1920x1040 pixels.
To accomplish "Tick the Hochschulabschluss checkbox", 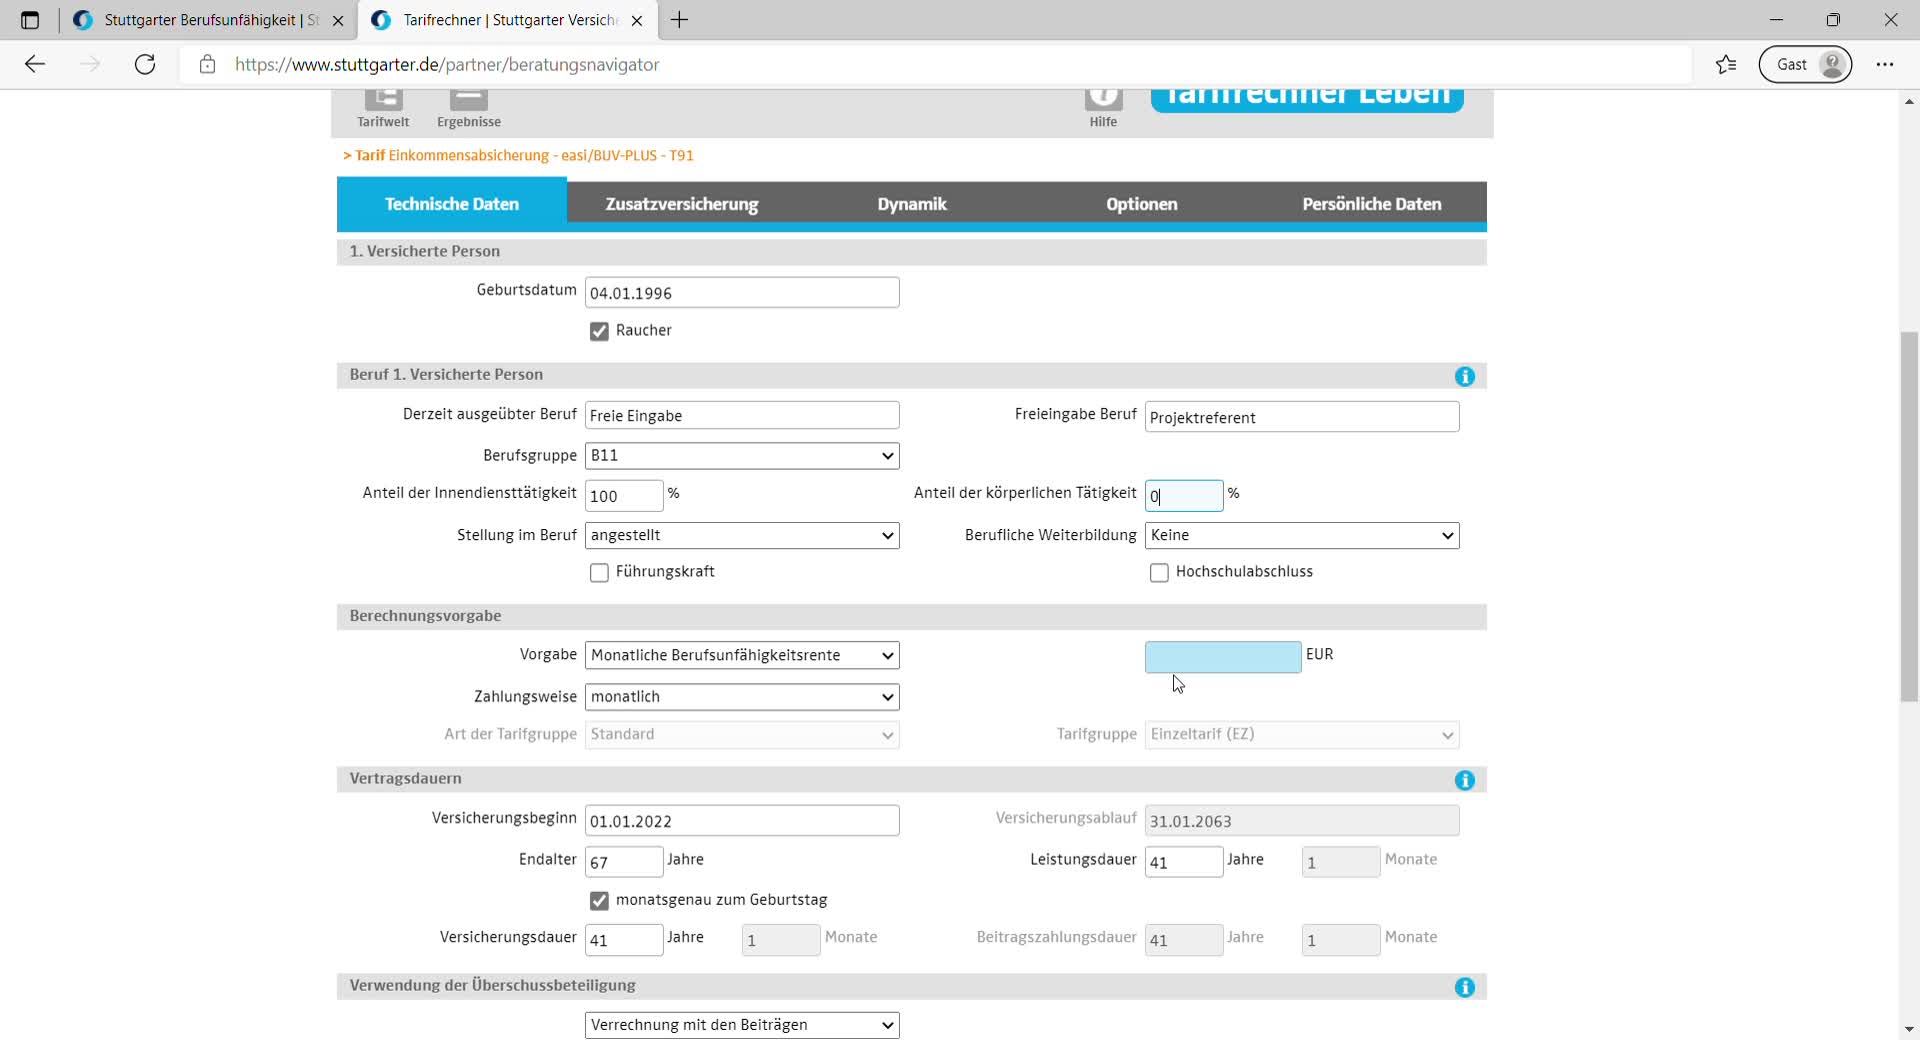I will click(1159, 573).
